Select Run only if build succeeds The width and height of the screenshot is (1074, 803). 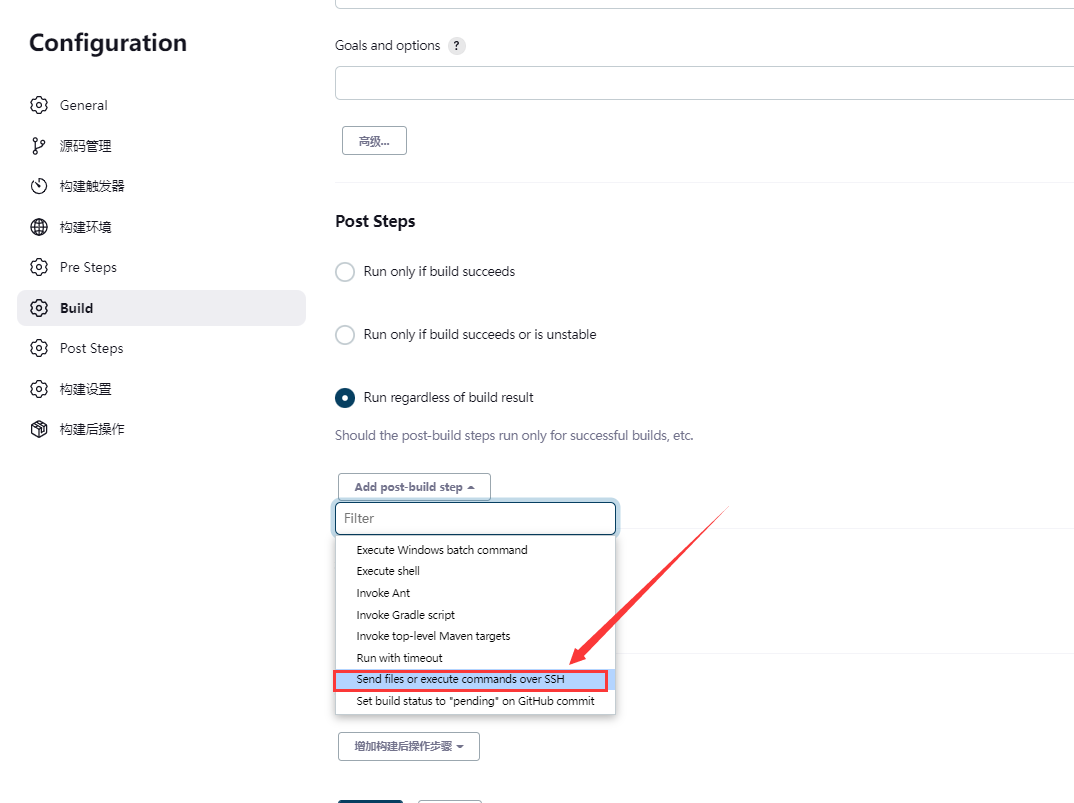(x=345, y=272)
